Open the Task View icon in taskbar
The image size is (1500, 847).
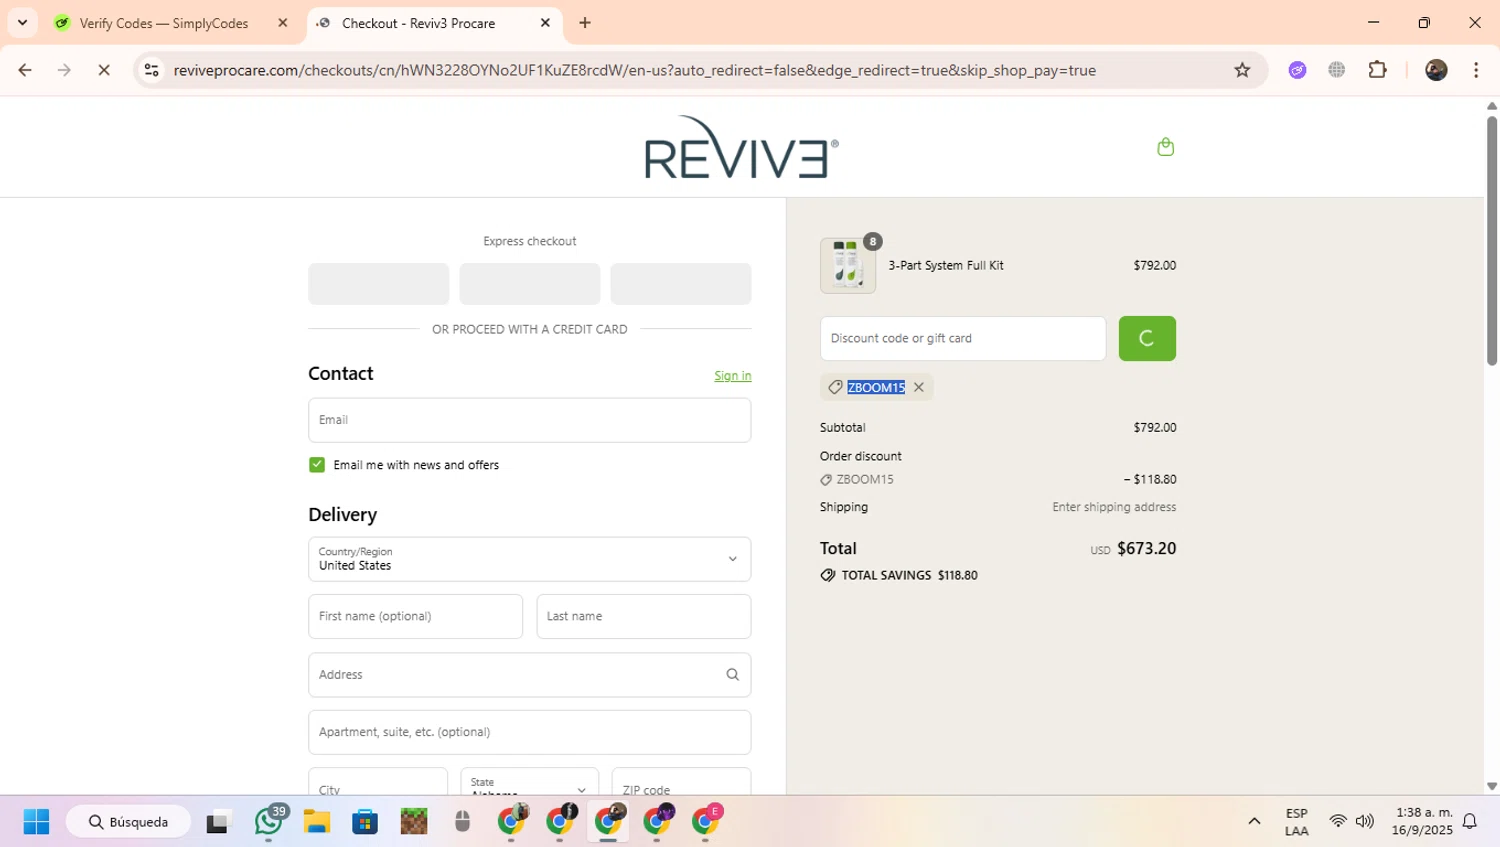tap(217, 822)
